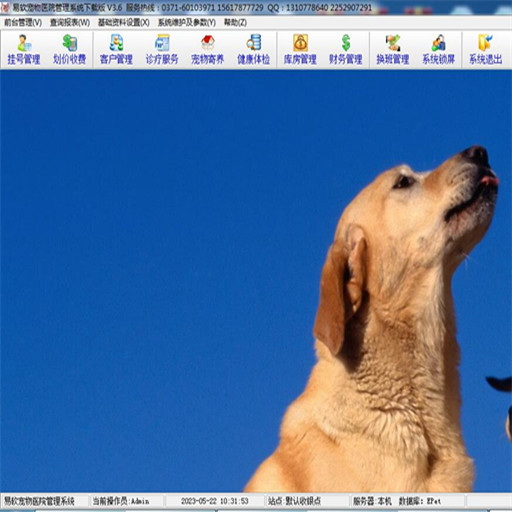Open the 基础资料设置(X) menu
The width and height of the screenshot is (512, 512).
pos(124,23)
